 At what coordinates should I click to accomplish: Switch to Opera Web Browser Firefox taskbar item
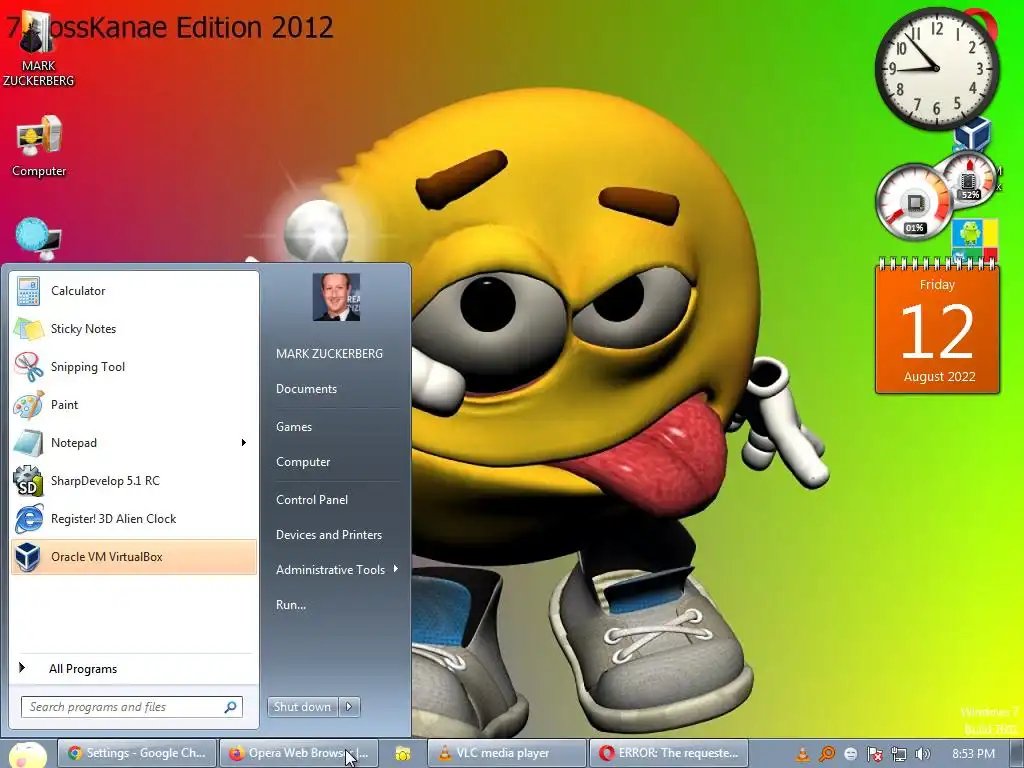298,753
